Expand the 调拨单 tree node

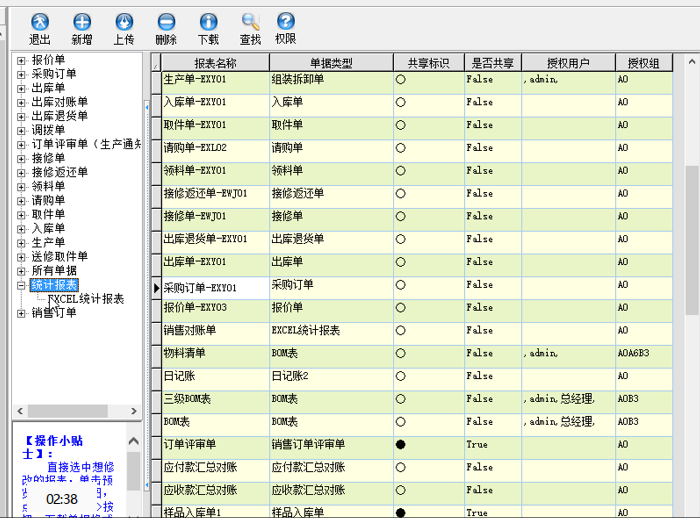click(x=21, y=130)
